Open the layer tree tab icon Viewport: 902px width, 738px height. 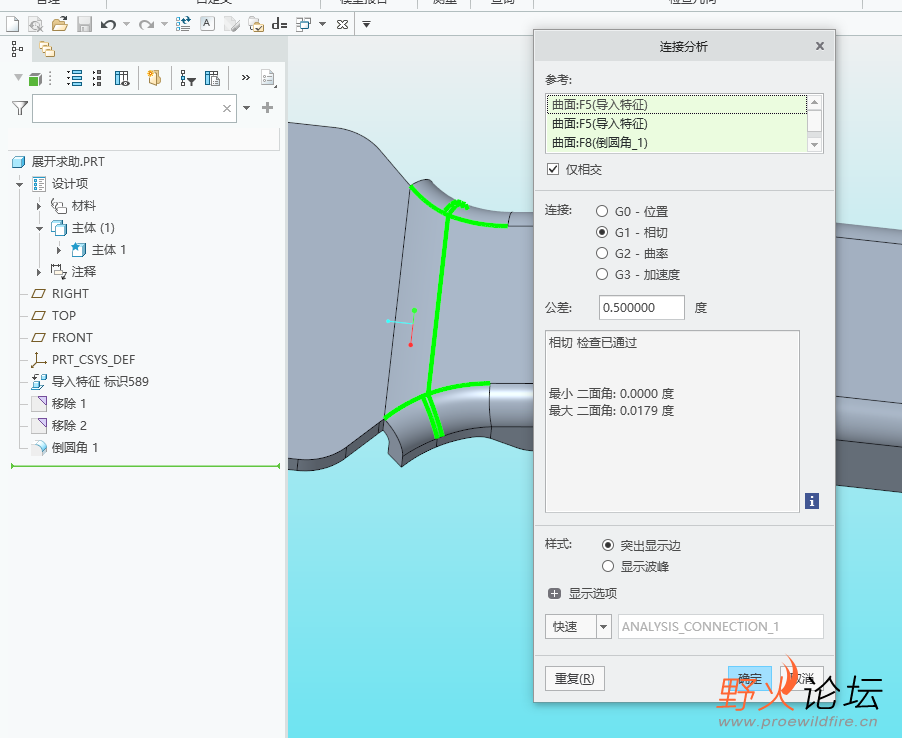click(x=47, y=48)
